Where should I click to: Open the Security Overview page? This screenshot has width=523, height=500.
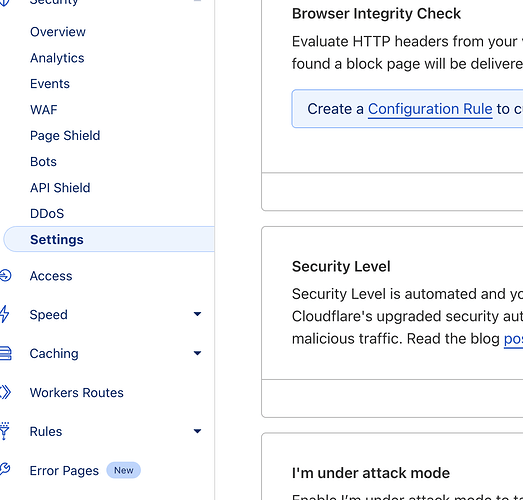coord(58,32)
